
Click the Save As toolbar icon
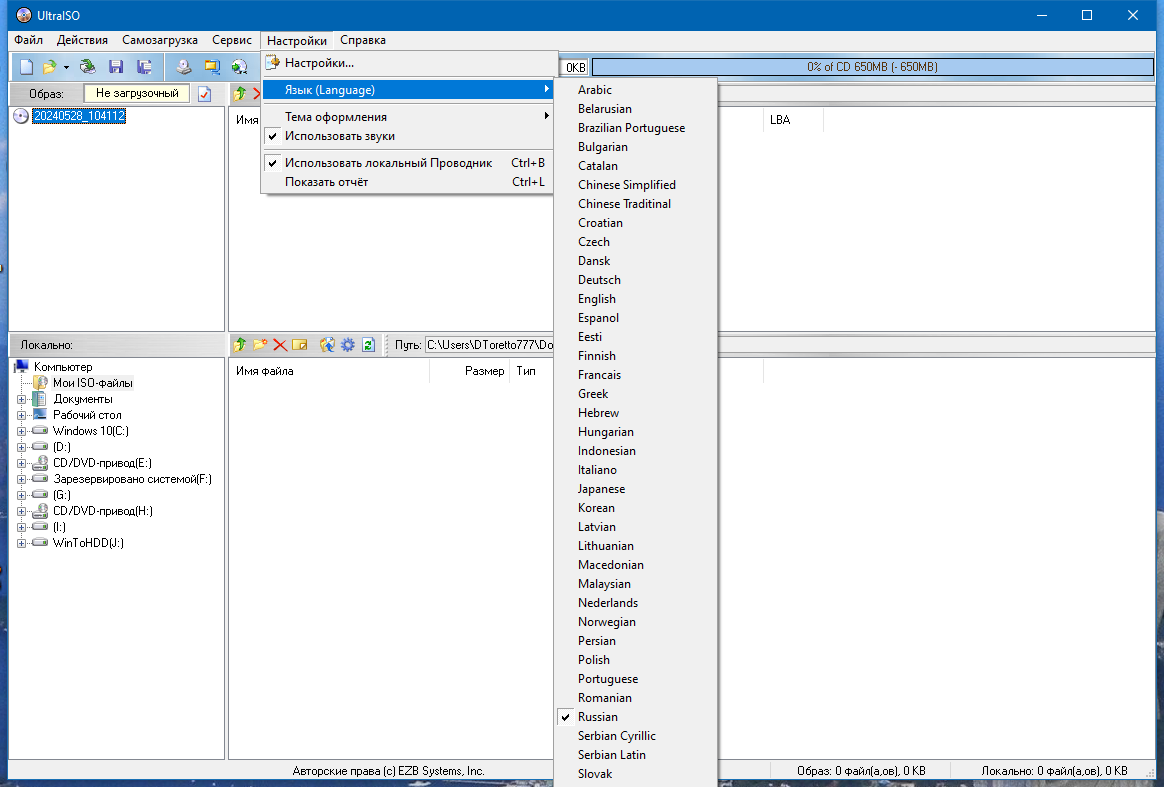145,68
